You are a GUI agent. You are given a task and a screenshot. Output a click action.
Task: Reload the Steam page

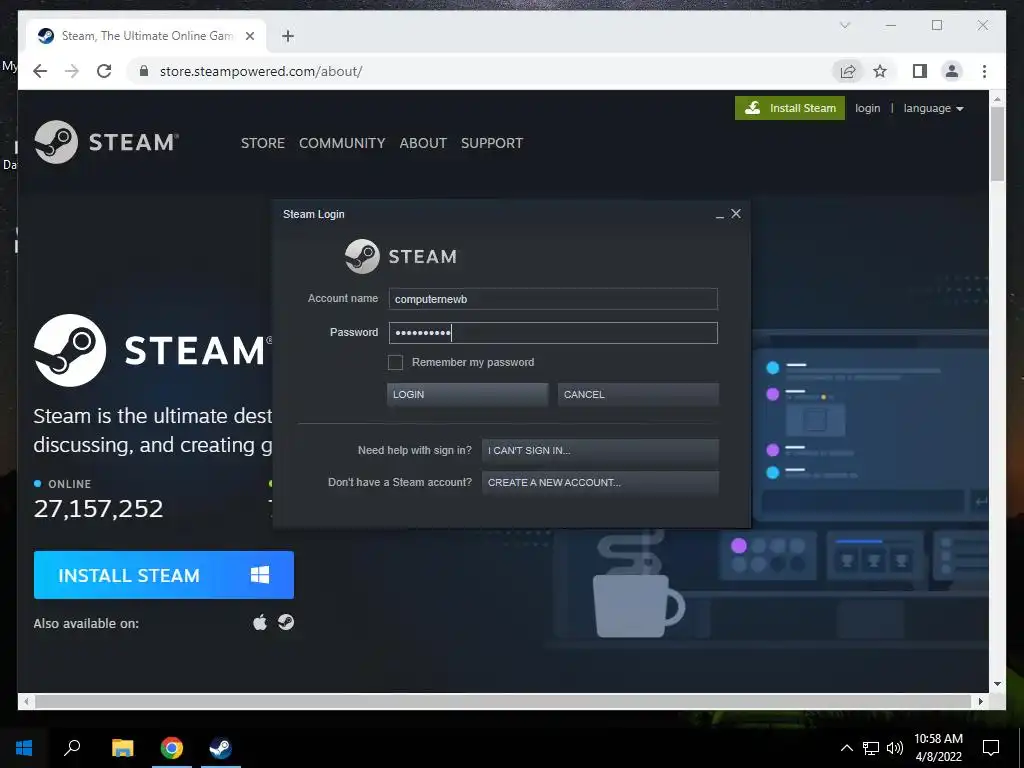[x=104, y=71]
